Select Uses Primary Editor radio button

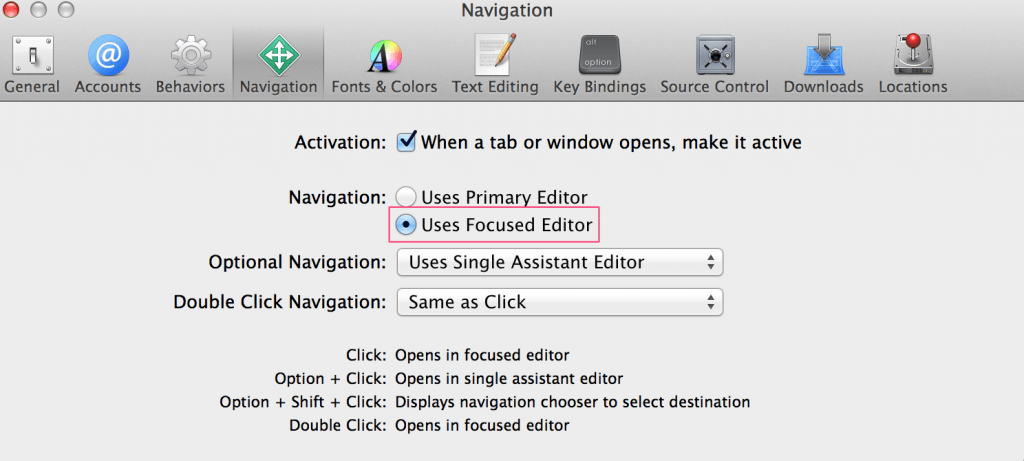click(406, 197)
